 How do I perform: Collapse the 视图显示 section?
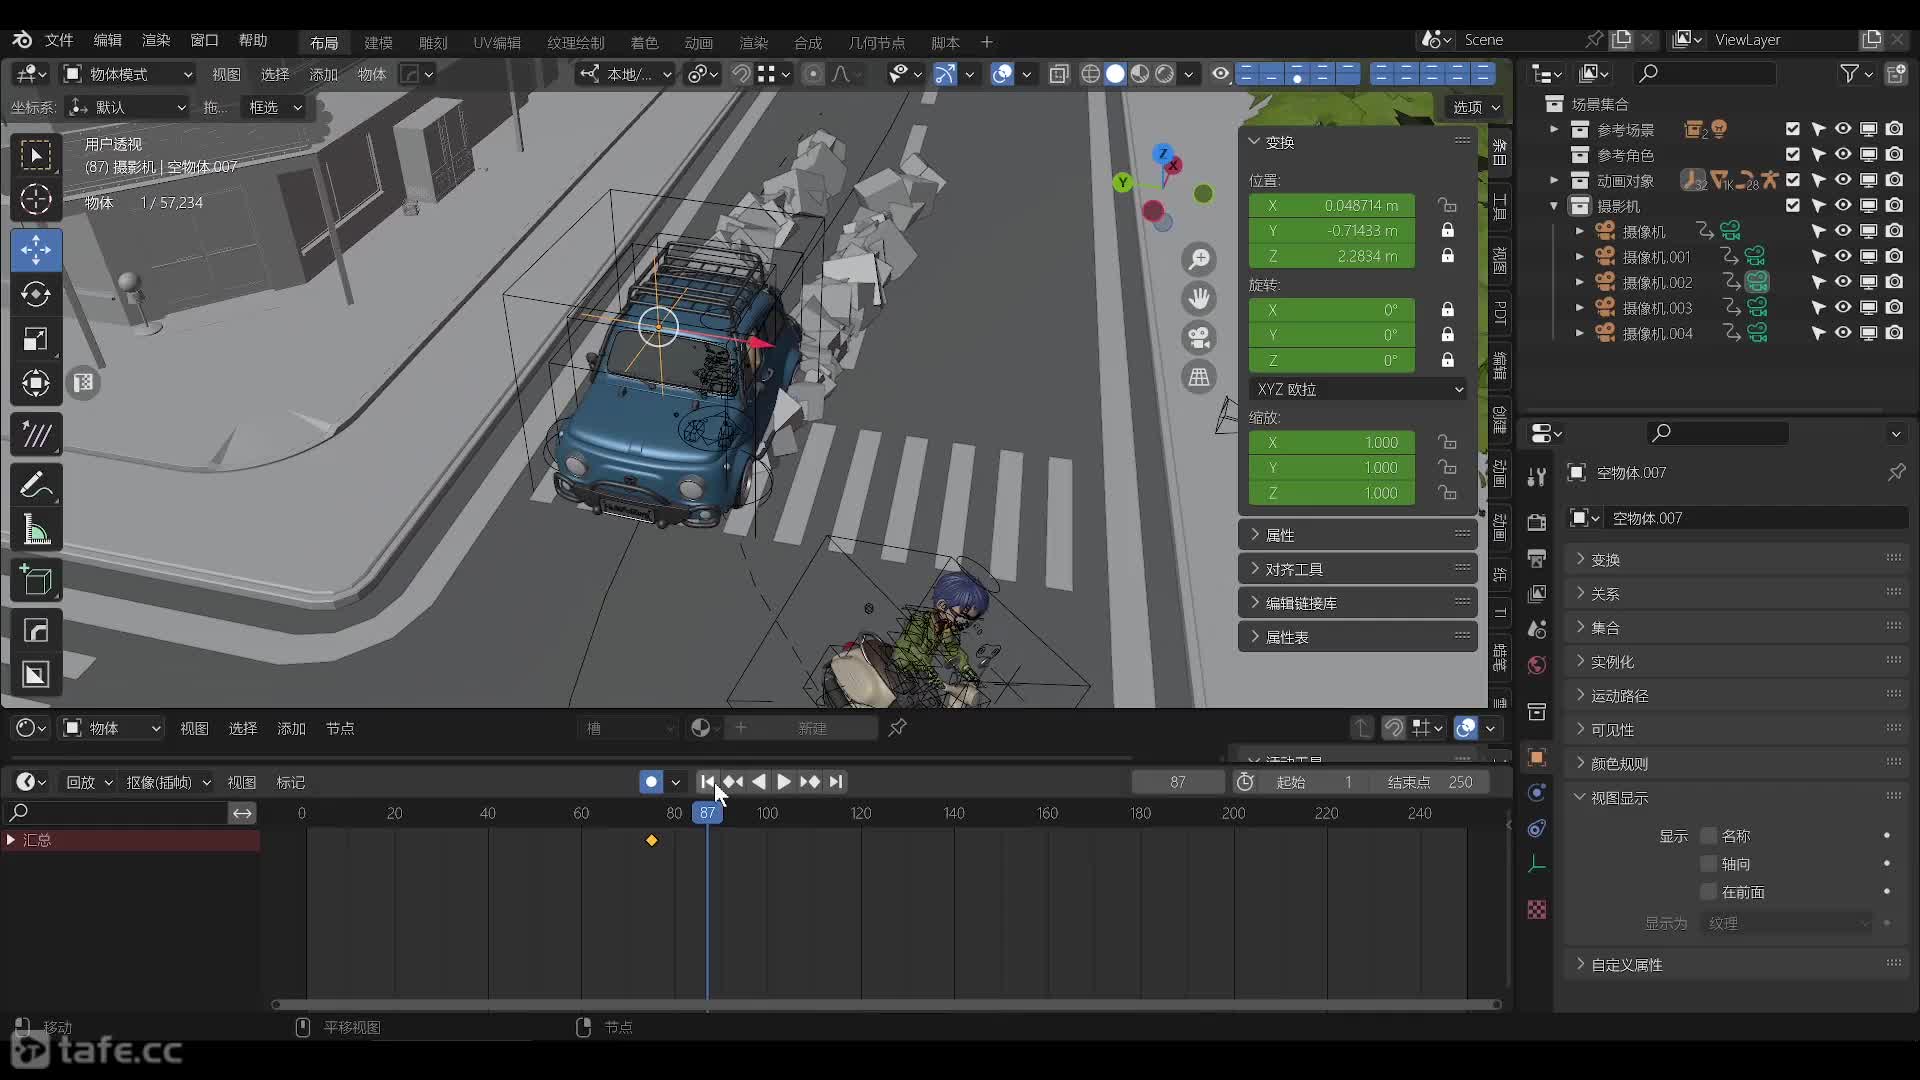tap(1737, 798)
